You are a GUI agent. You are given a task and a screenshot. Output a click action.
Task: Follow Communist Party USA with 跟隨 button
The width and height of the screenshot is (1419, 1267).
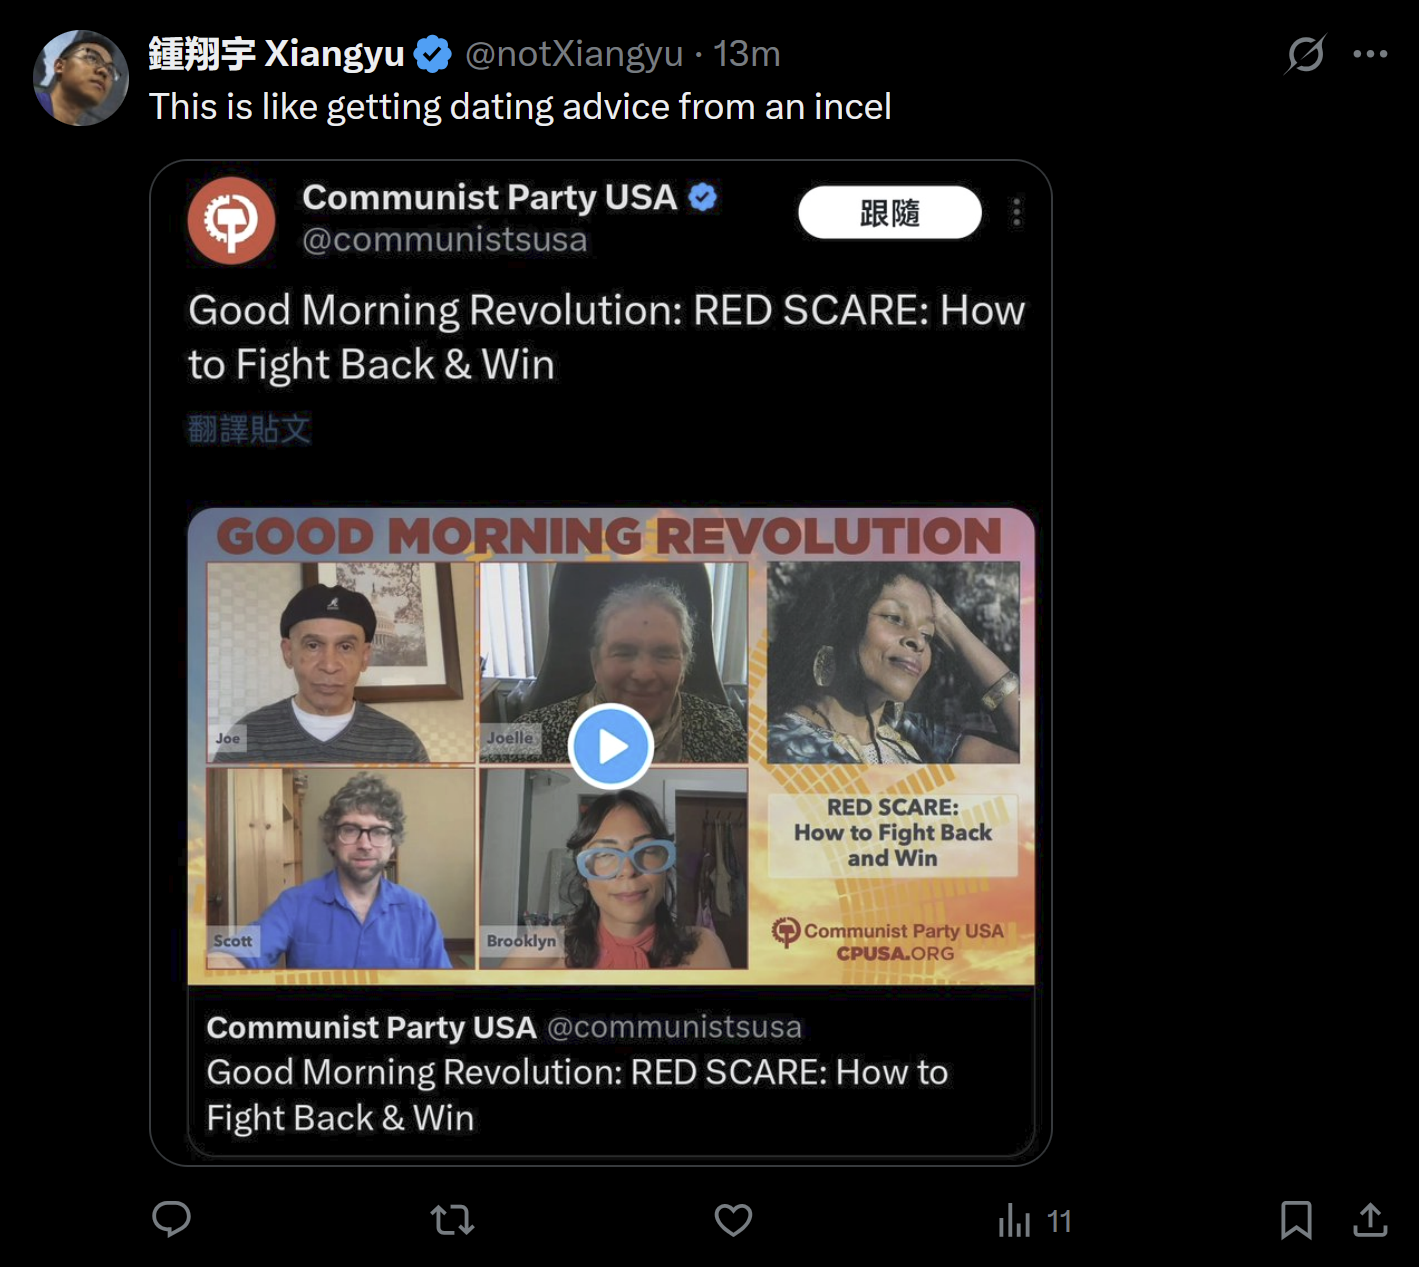889,212
